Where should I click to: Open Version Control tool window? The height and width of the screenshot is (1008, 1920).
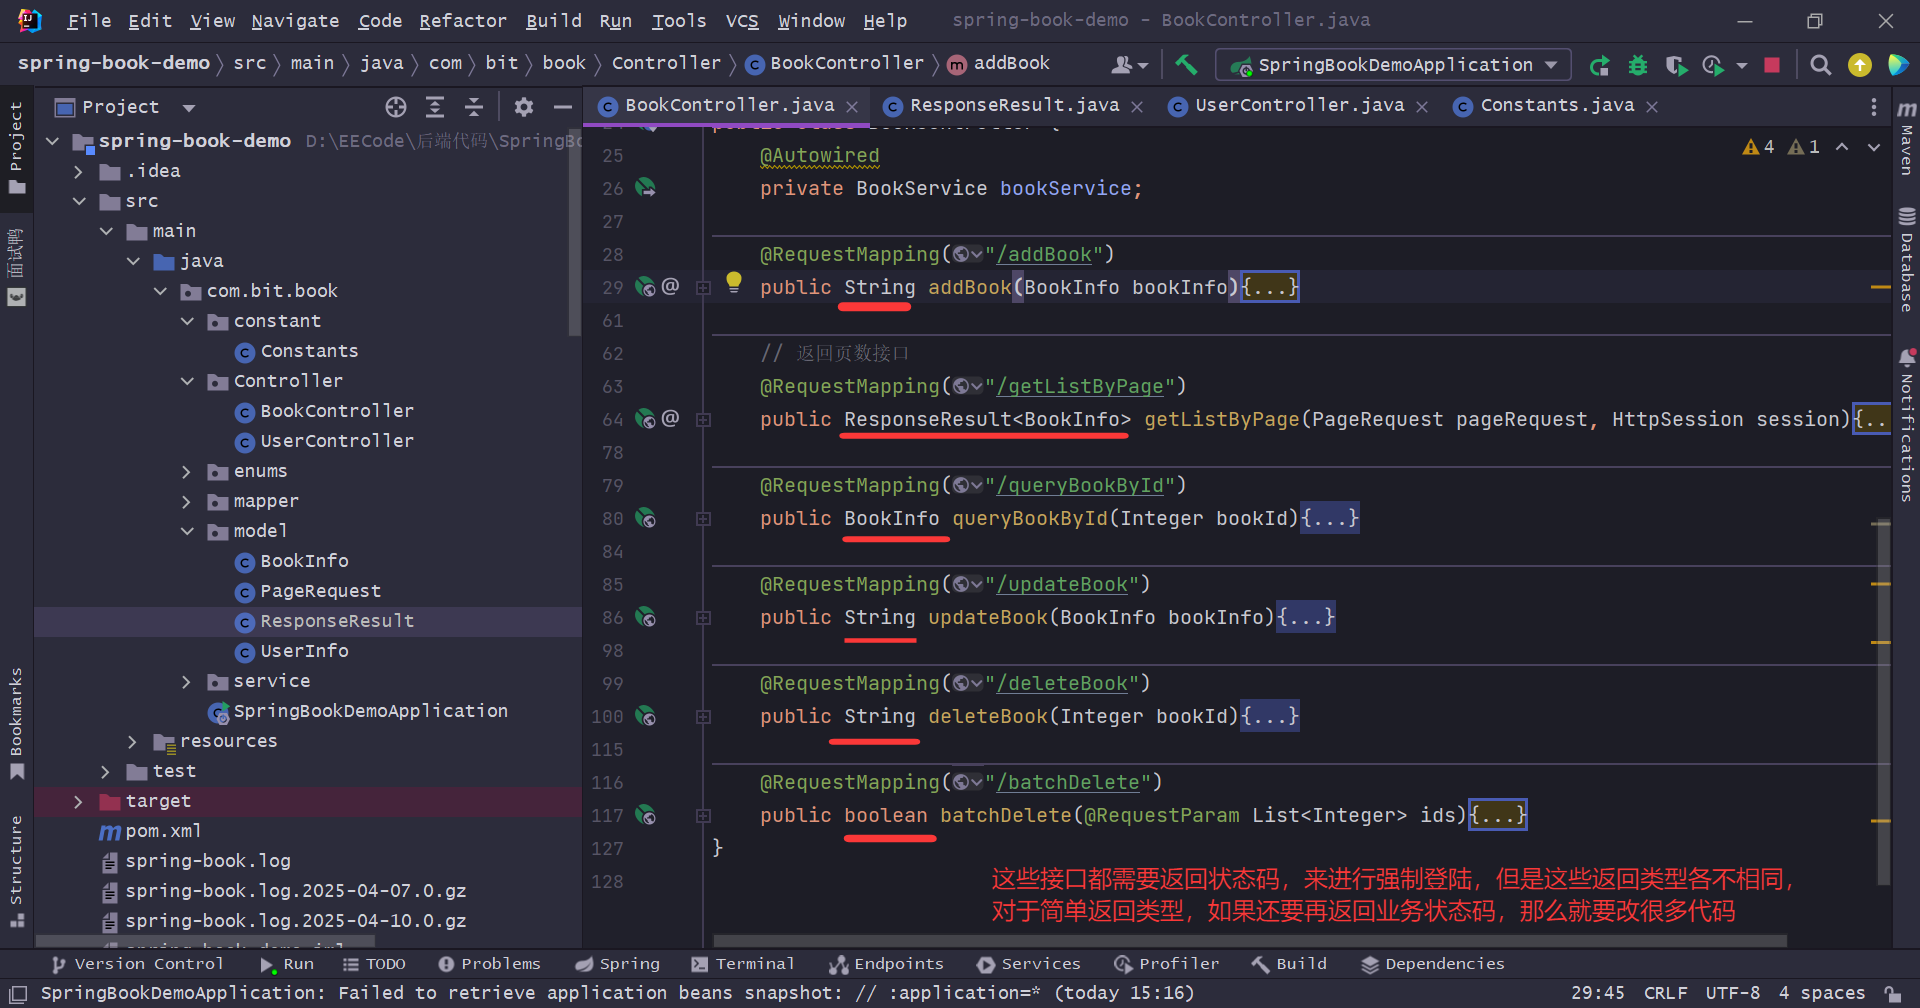click(137, 964)
